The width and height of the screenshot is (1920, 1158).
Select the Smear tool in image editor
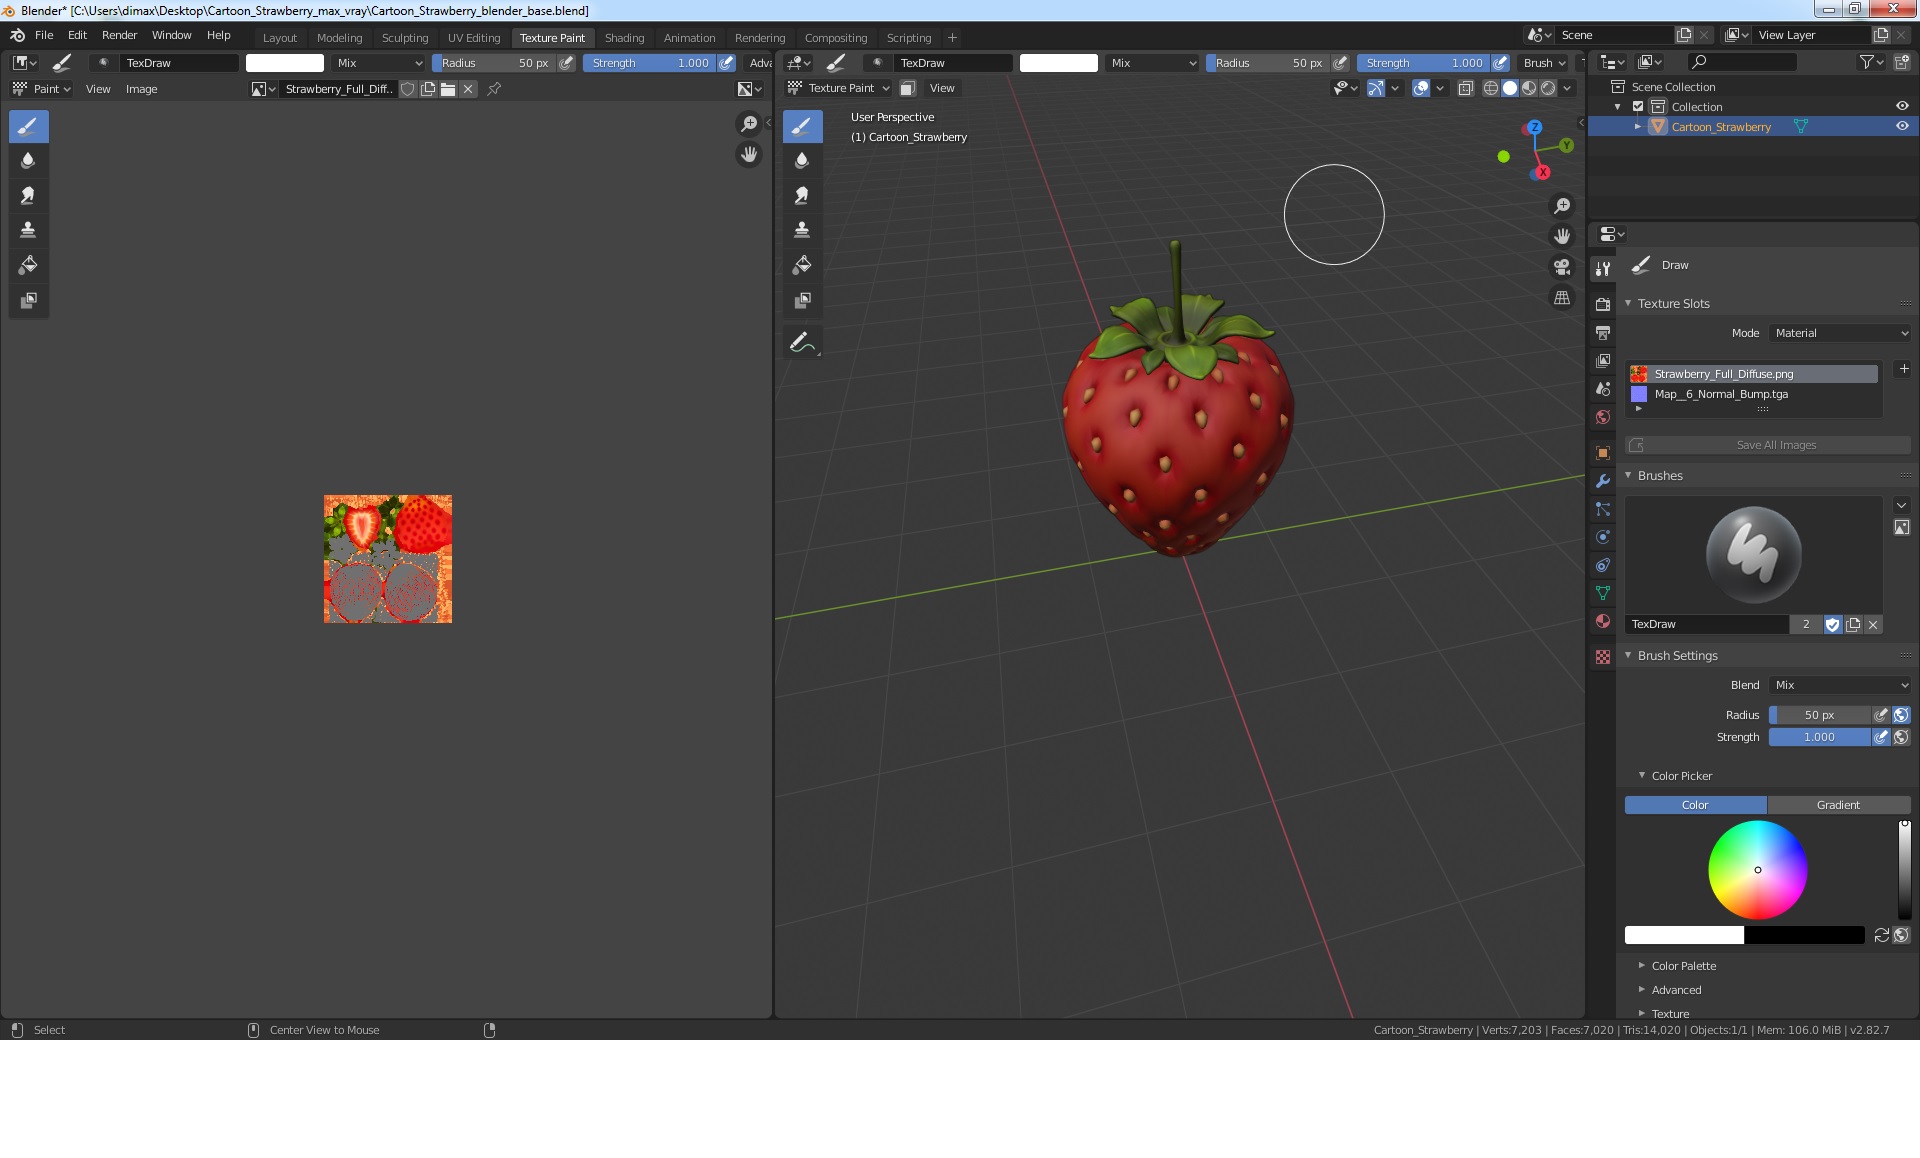28,196
